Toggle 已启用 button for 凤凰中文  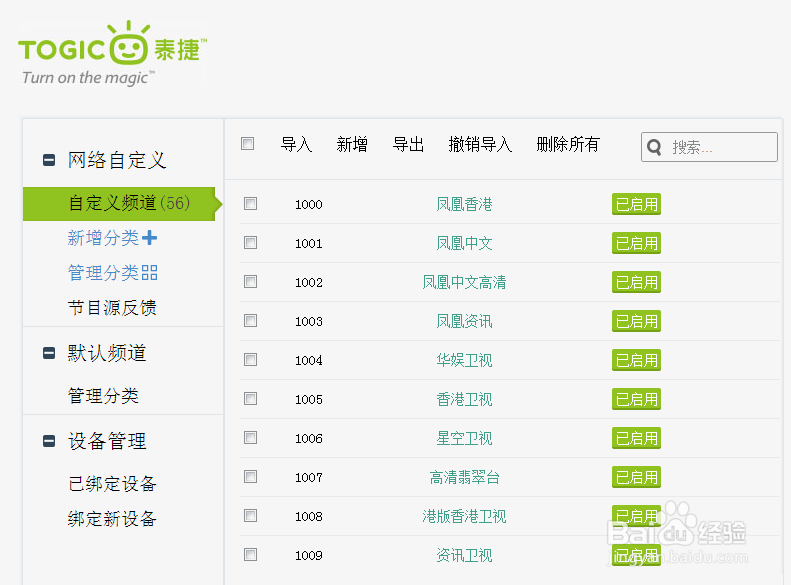coord(636,243)
